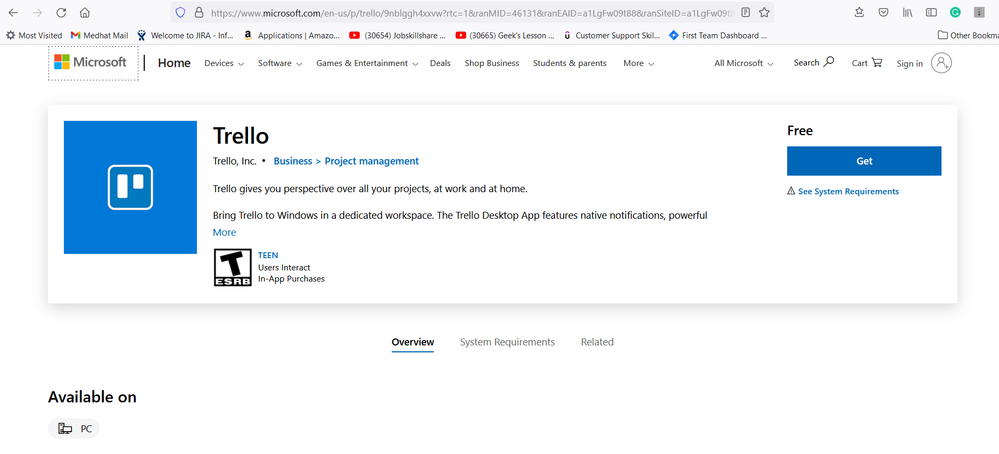
Task: Open the browser home page icon
Action: [85, 12]
